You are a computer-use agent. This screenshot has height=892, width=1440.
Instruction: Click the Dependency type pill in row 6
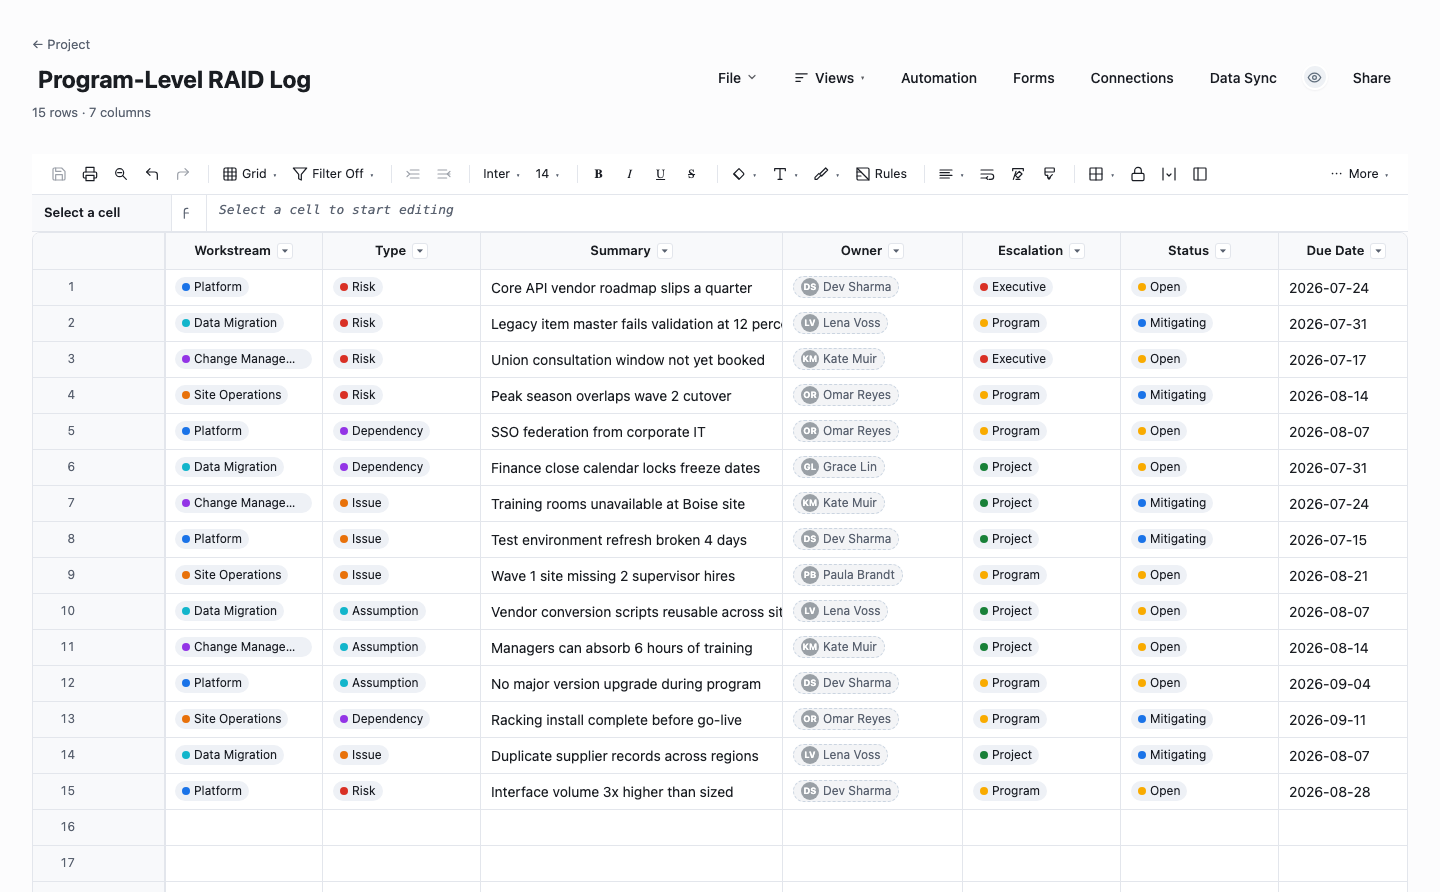[x=381, y=467]
